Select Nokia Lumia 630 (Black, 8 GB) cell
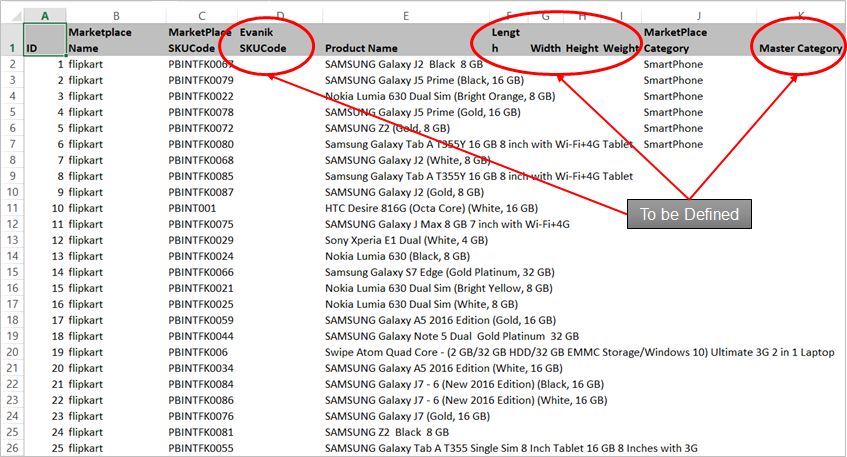The image size is (847, 457). coord(406,256)
